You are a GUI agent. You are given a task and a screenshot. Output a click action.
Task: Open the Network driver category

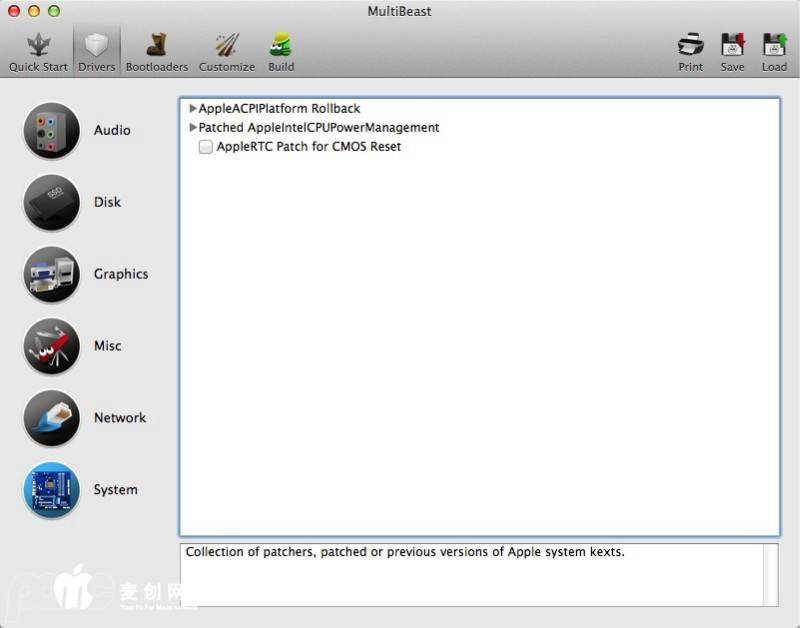pos(51,418)
